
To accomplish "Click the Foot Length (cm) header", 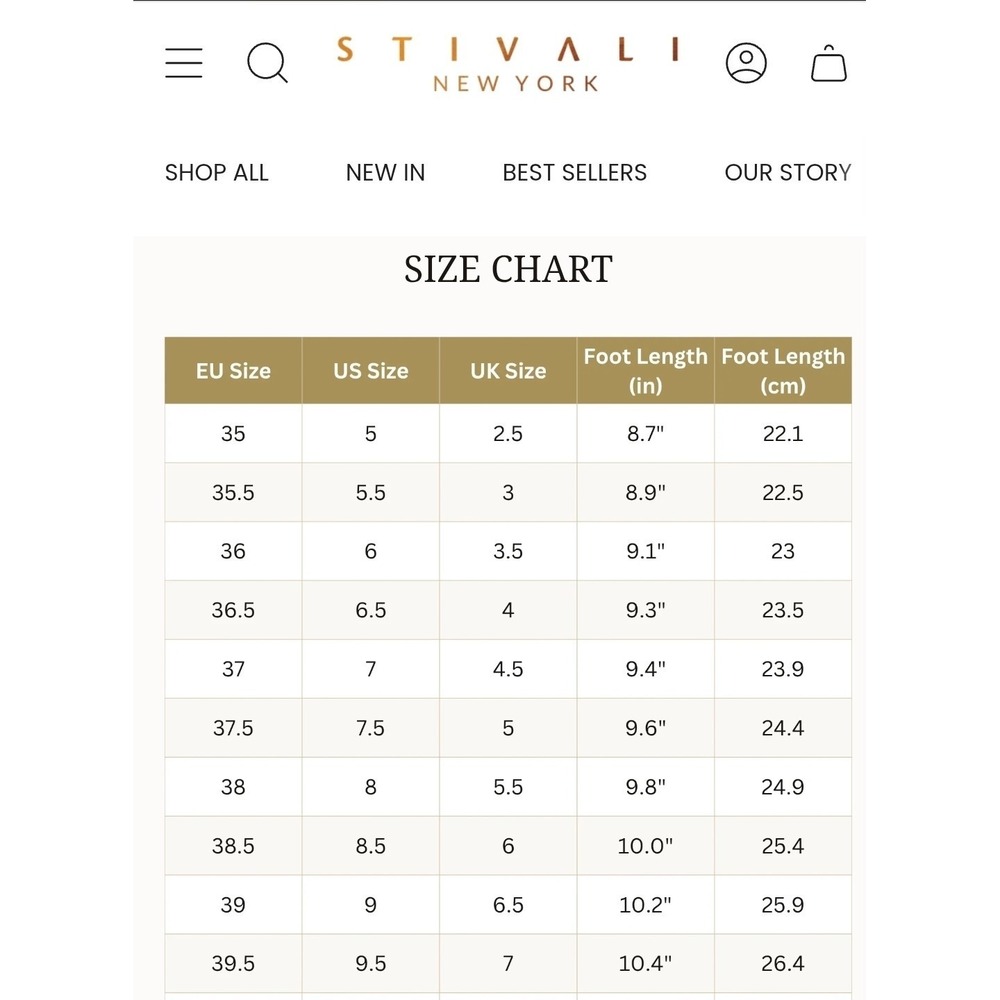I will (x=783, y=371).
